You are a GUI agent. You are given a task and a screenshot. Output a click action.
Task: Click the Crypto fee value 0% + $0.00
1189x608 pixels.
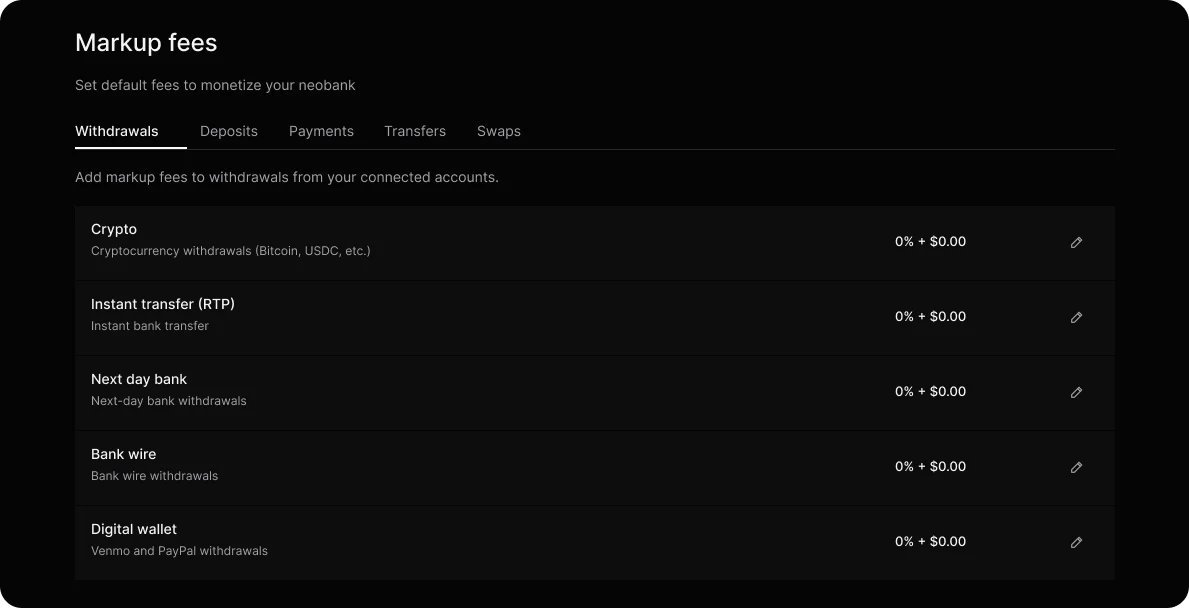930,242
